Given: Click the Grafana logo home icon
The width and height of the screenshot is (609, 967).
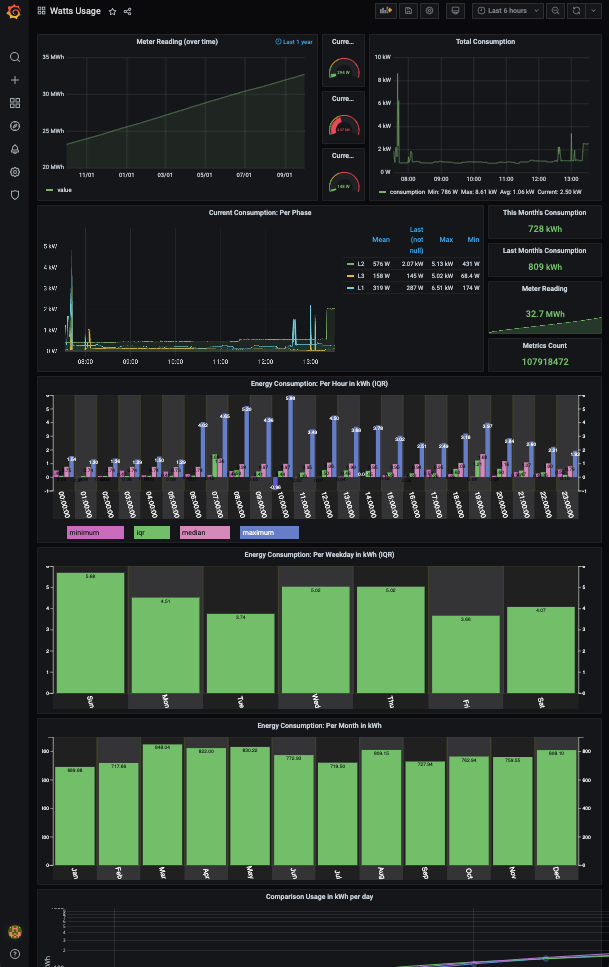Looking at the screenshot, I should (x=14, y=11).
